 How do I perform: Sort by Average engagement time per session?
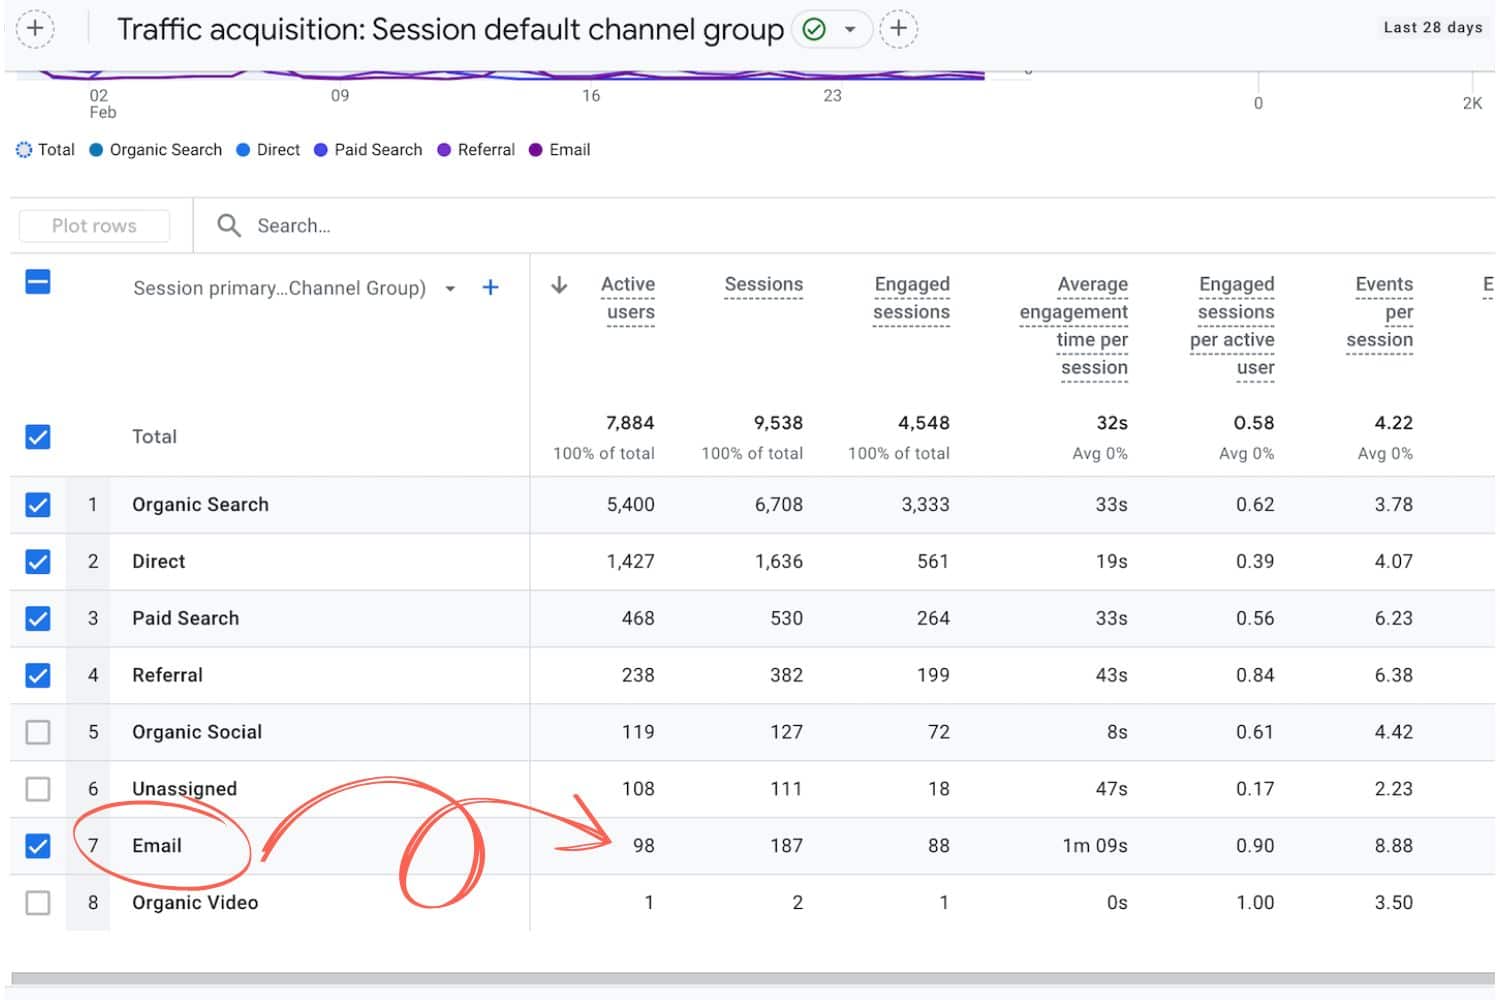[x=1074, y=326]
